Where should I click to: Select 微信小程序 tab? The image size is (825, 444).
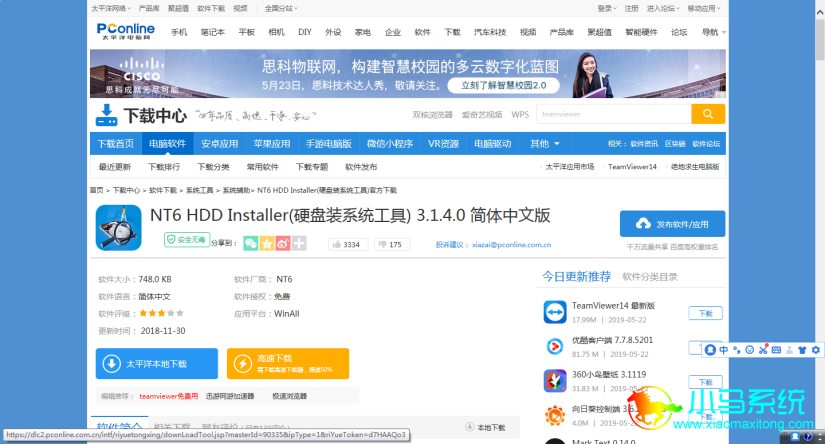tap(389, 144)
